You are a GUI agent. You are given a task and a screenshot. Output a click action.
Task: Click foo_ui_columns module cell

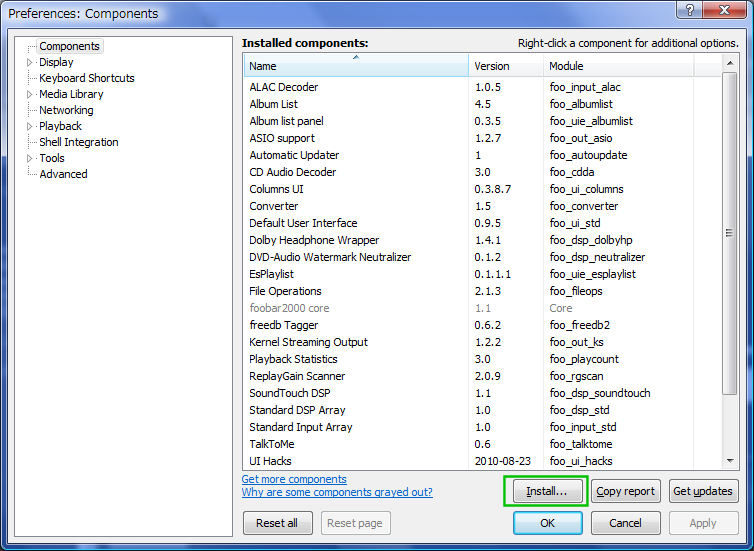tap(586, 189)
